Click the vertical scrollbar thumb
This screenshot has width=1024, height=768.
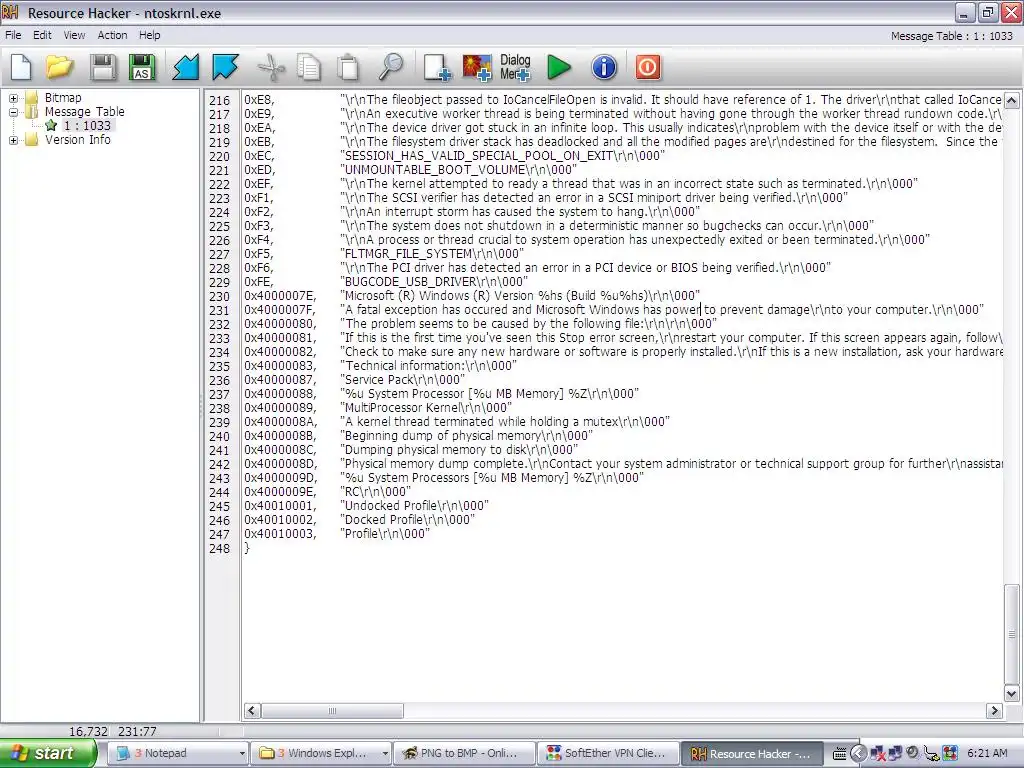[1011, 633]
